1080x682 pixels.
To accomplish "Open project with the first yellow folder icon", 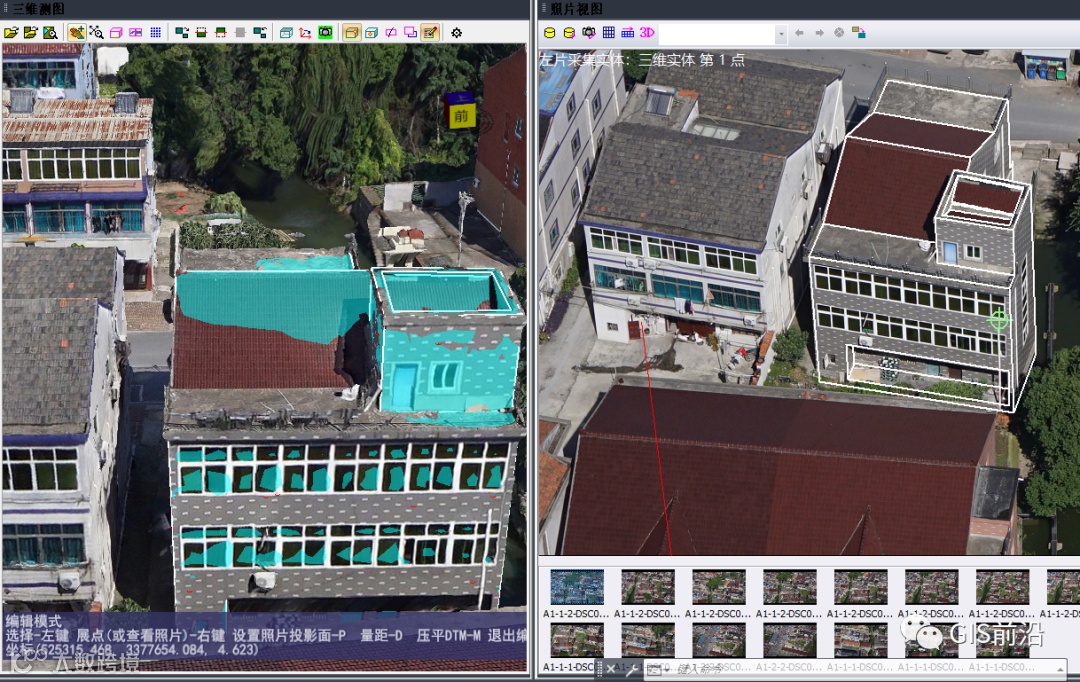I will pyautogui.click(x=10, y=32).
